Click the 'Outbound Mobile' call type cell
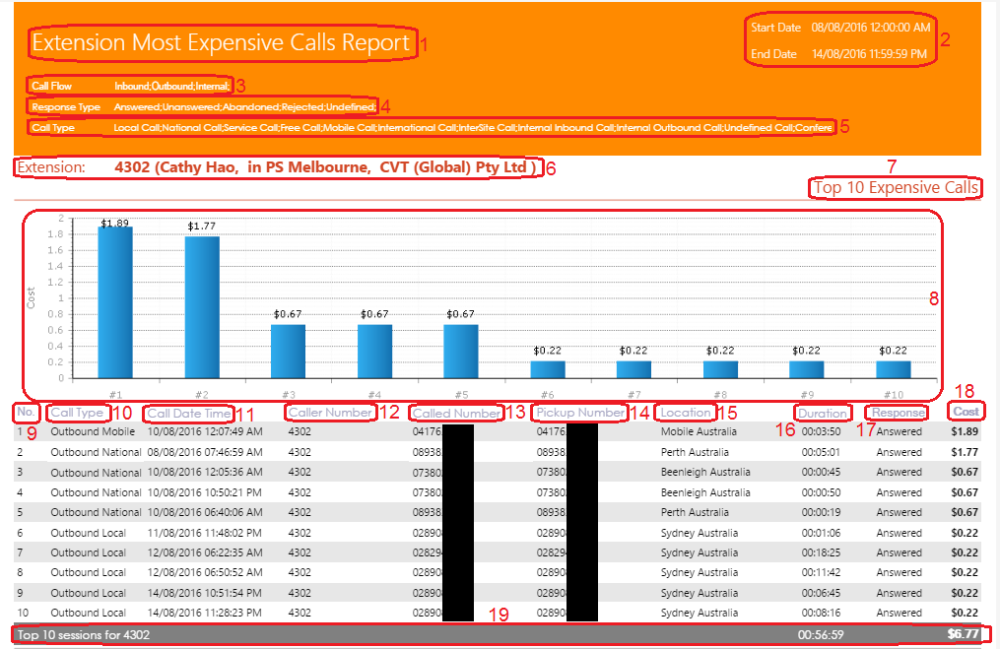The image size is (1000, 649). click(x=93, y=432)
